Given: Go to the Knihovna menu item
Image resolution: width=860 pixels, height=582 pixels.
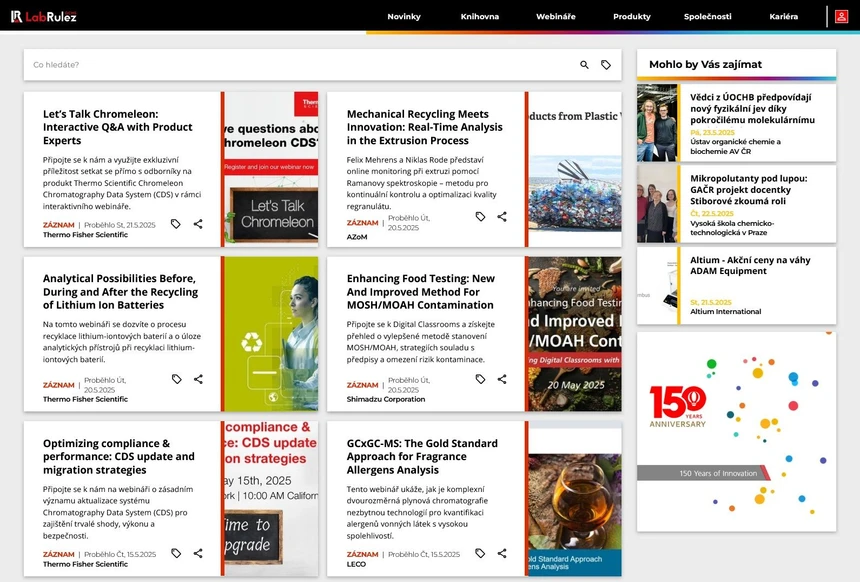Looking at the screenshot, I should [x=480, y=17].
